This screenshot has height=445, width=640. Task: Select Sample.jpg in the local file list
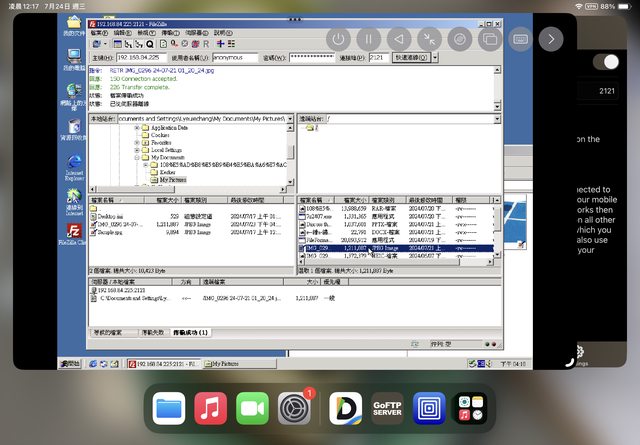pos(108,231)
